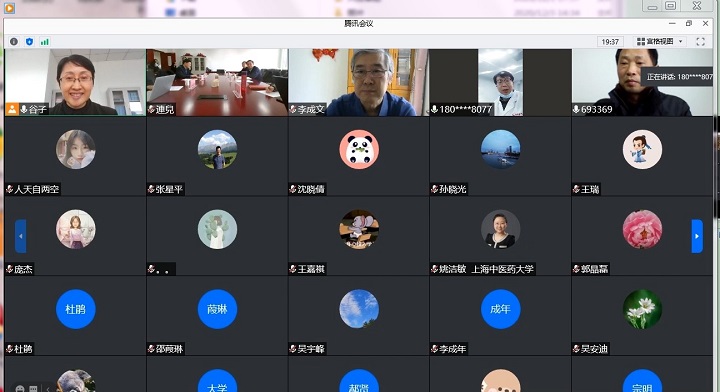The width and height of the screenshot is (720, 392).
Task: Click the muted mic icon by 王瑞
Action: click(x=576, y=189)
